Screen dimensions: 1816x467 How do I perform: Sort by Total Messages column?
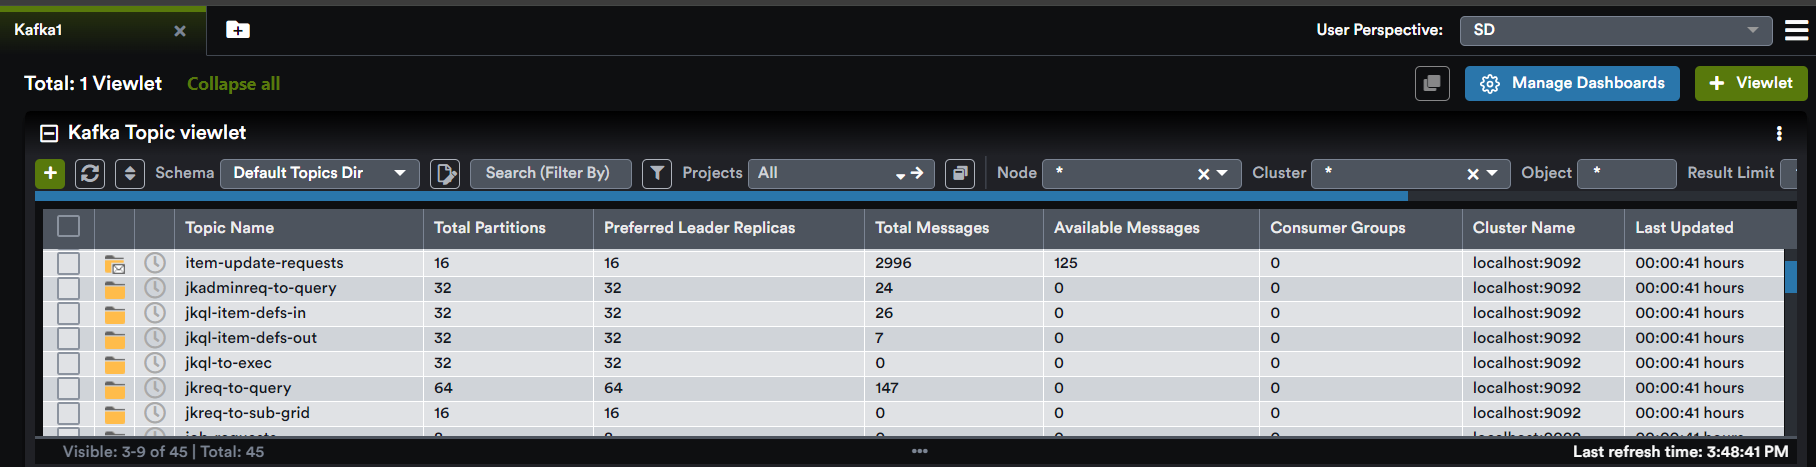coord(932,228)
